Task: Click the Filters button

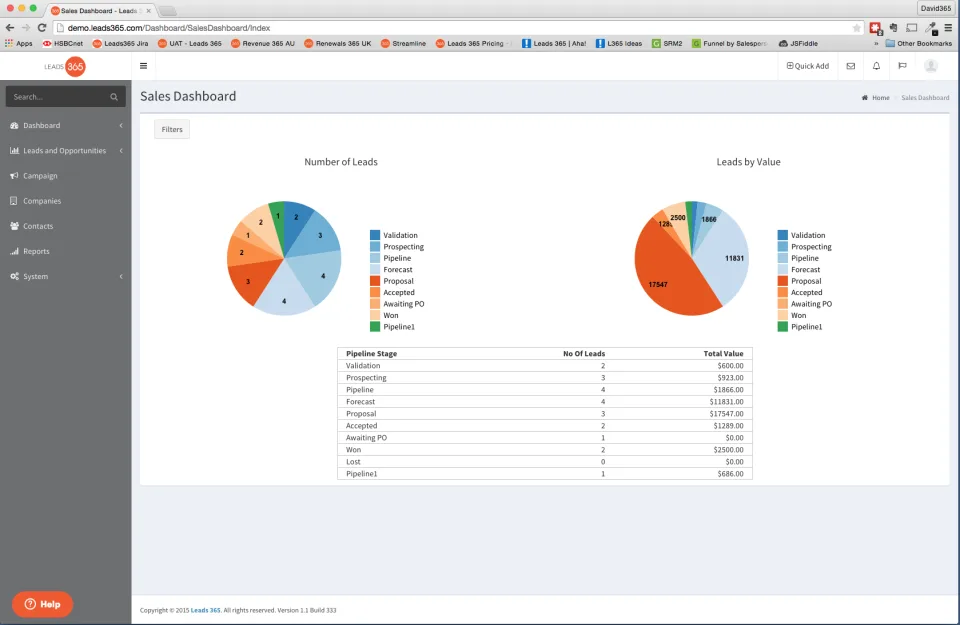Action: (172, 129)
